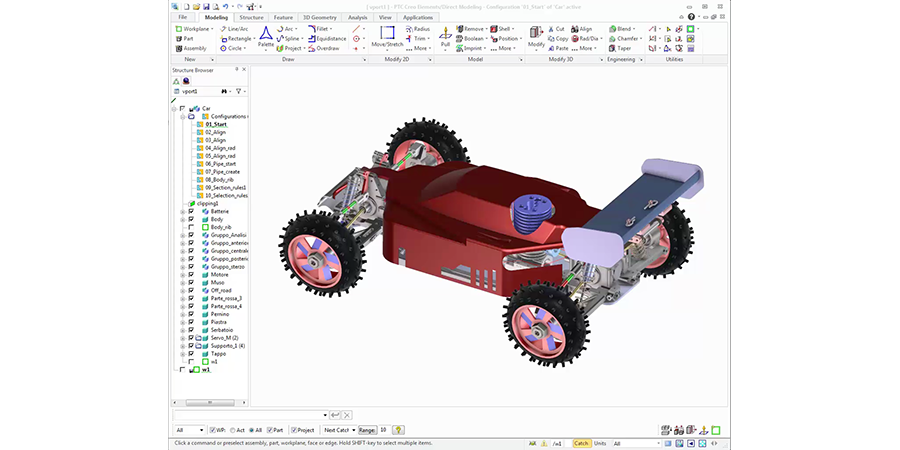Toggle the Body_nib part checkbox

tap(191, 227)
